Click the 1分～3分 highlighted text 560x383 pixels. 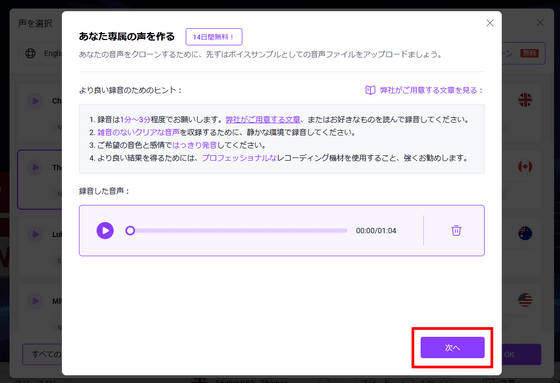pos(135,119)
